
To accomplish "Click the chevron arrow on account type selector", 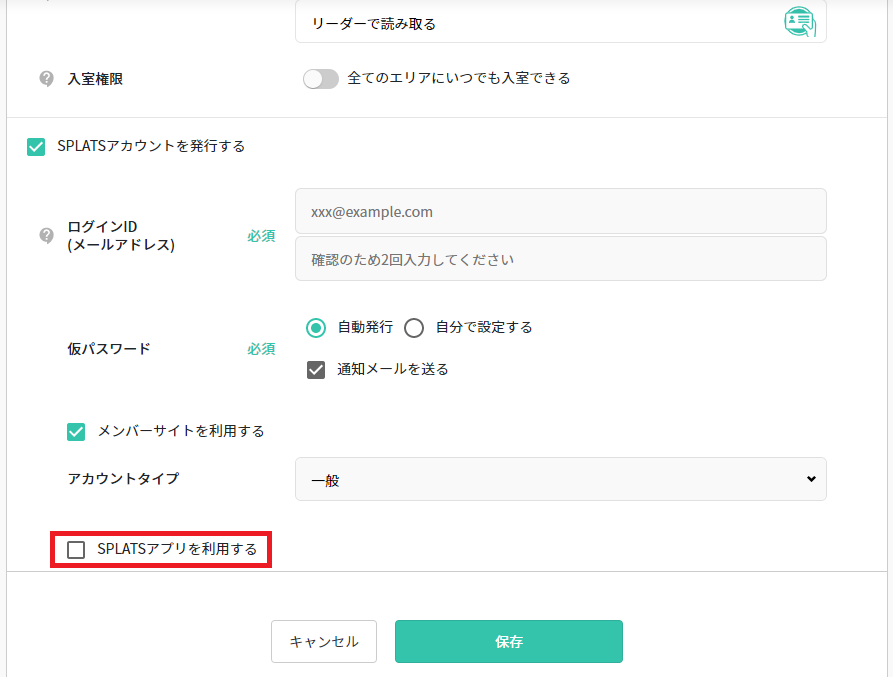I will click(812, 479).
